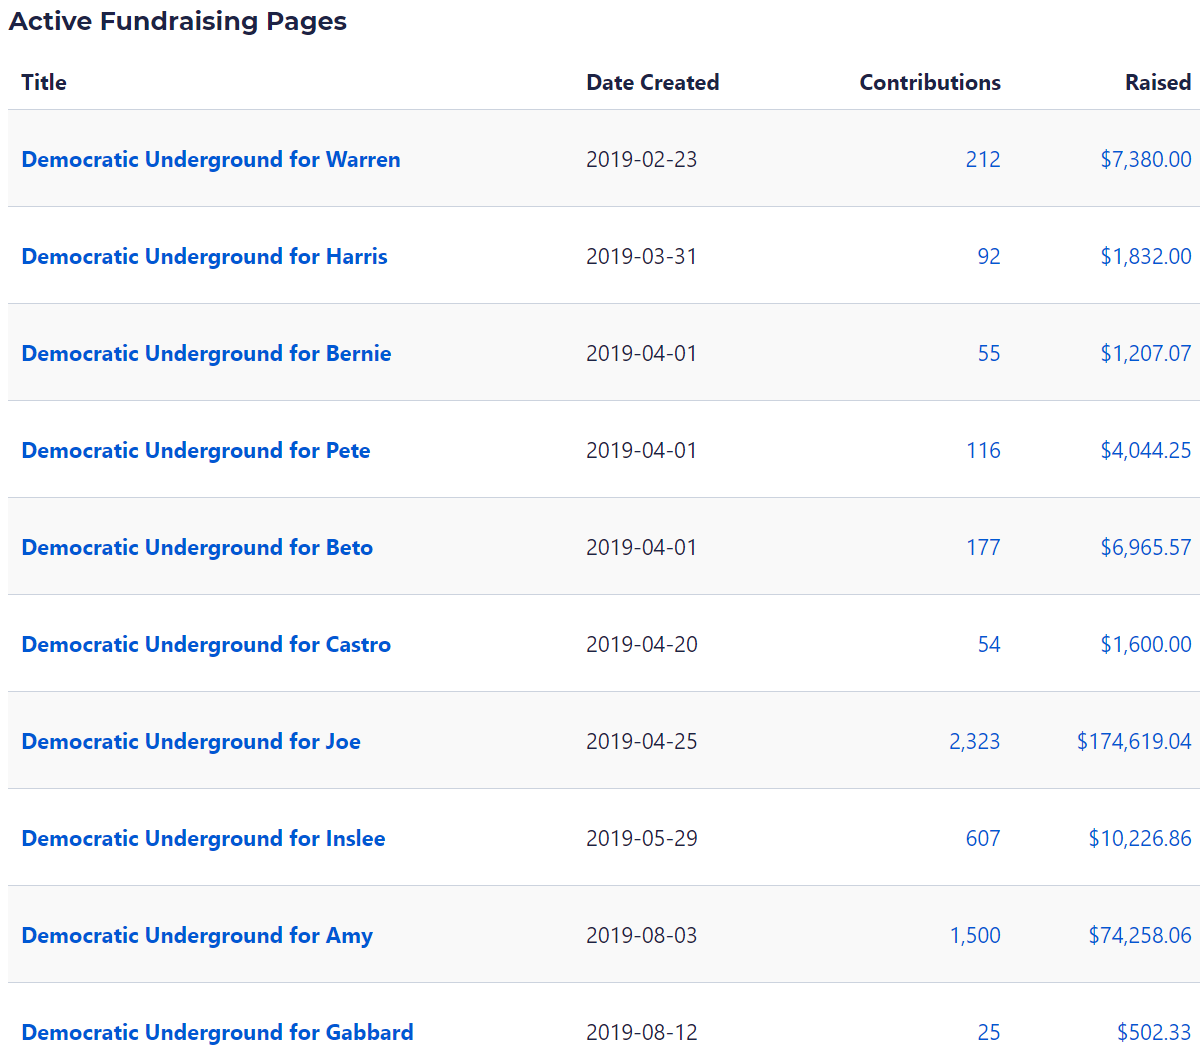The image size is (1200, 1055).
Task: Open Democratic Underground for Joe page
Action: click(191, 742)
